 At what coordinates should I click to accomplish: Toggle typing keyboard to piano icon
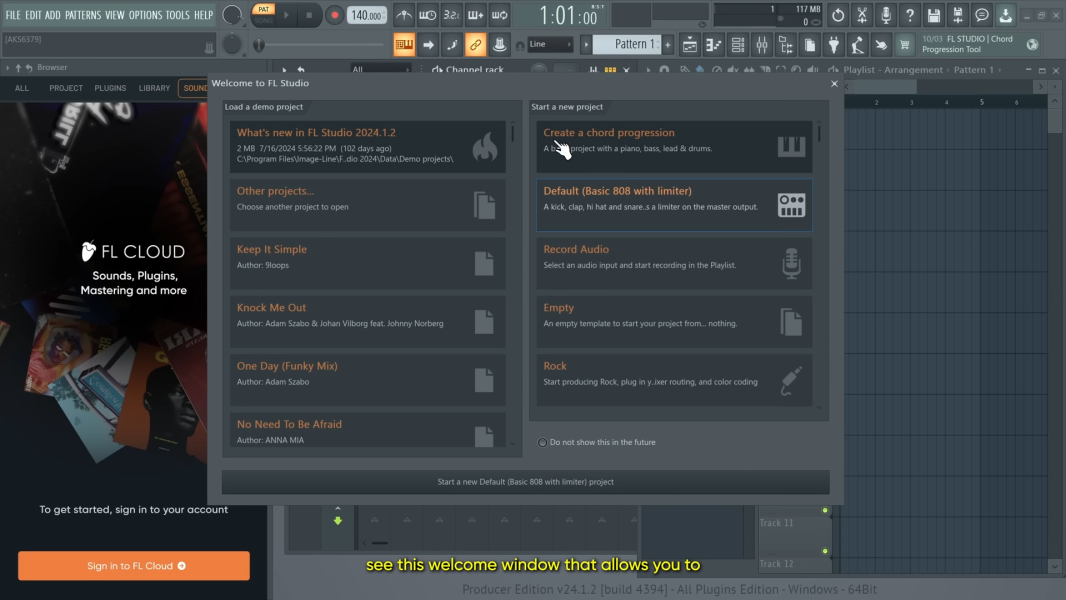point(404,45)
